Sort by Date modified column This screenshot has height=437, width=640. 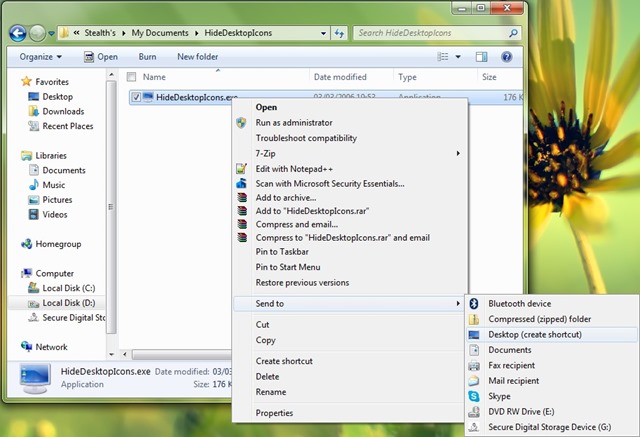pos(340,77)
